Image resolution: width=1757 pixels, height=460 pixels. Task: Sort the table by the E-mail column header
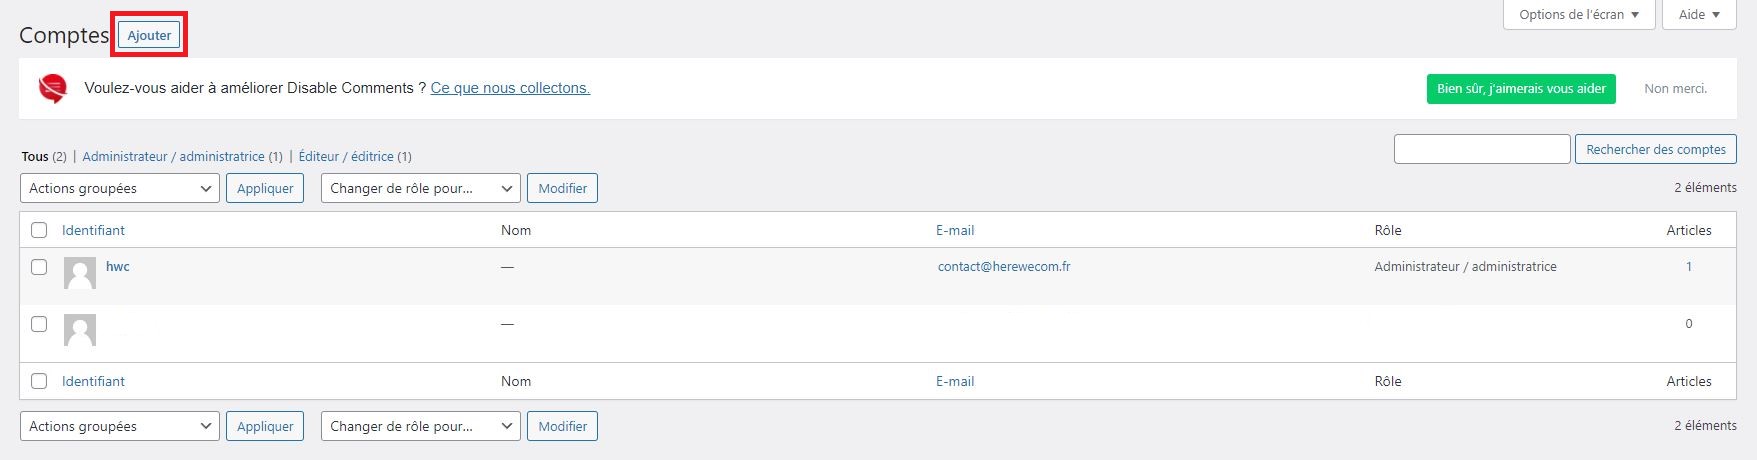coord(955,230)
